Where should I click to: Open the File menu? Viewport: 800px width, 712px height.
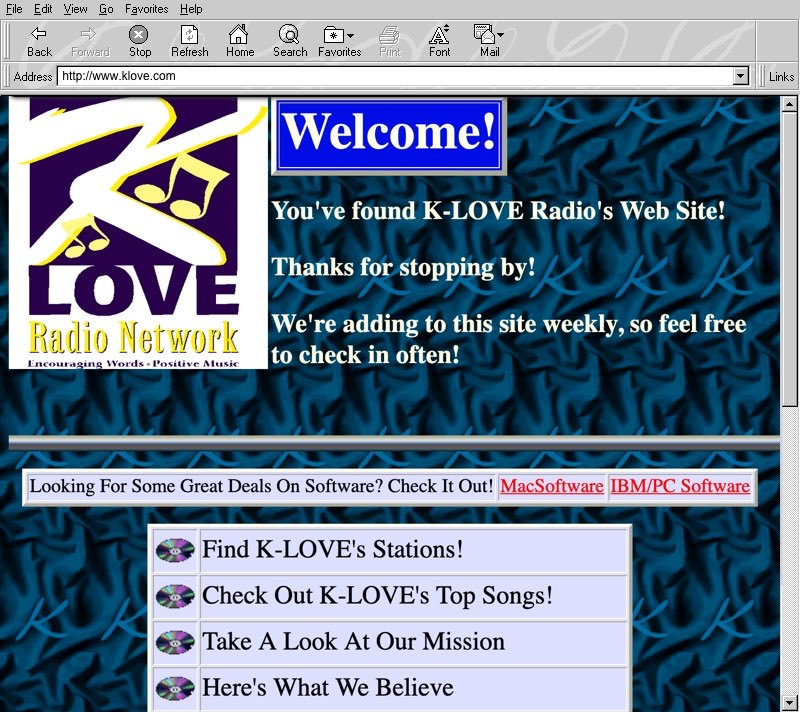coord(14,9)
